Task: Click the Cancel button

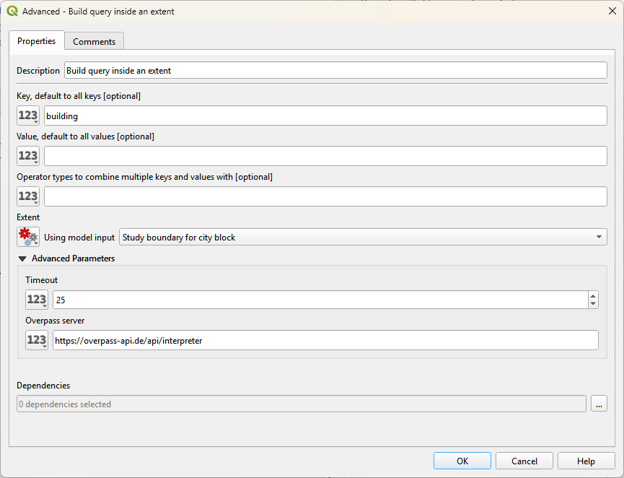Action: 524,461
